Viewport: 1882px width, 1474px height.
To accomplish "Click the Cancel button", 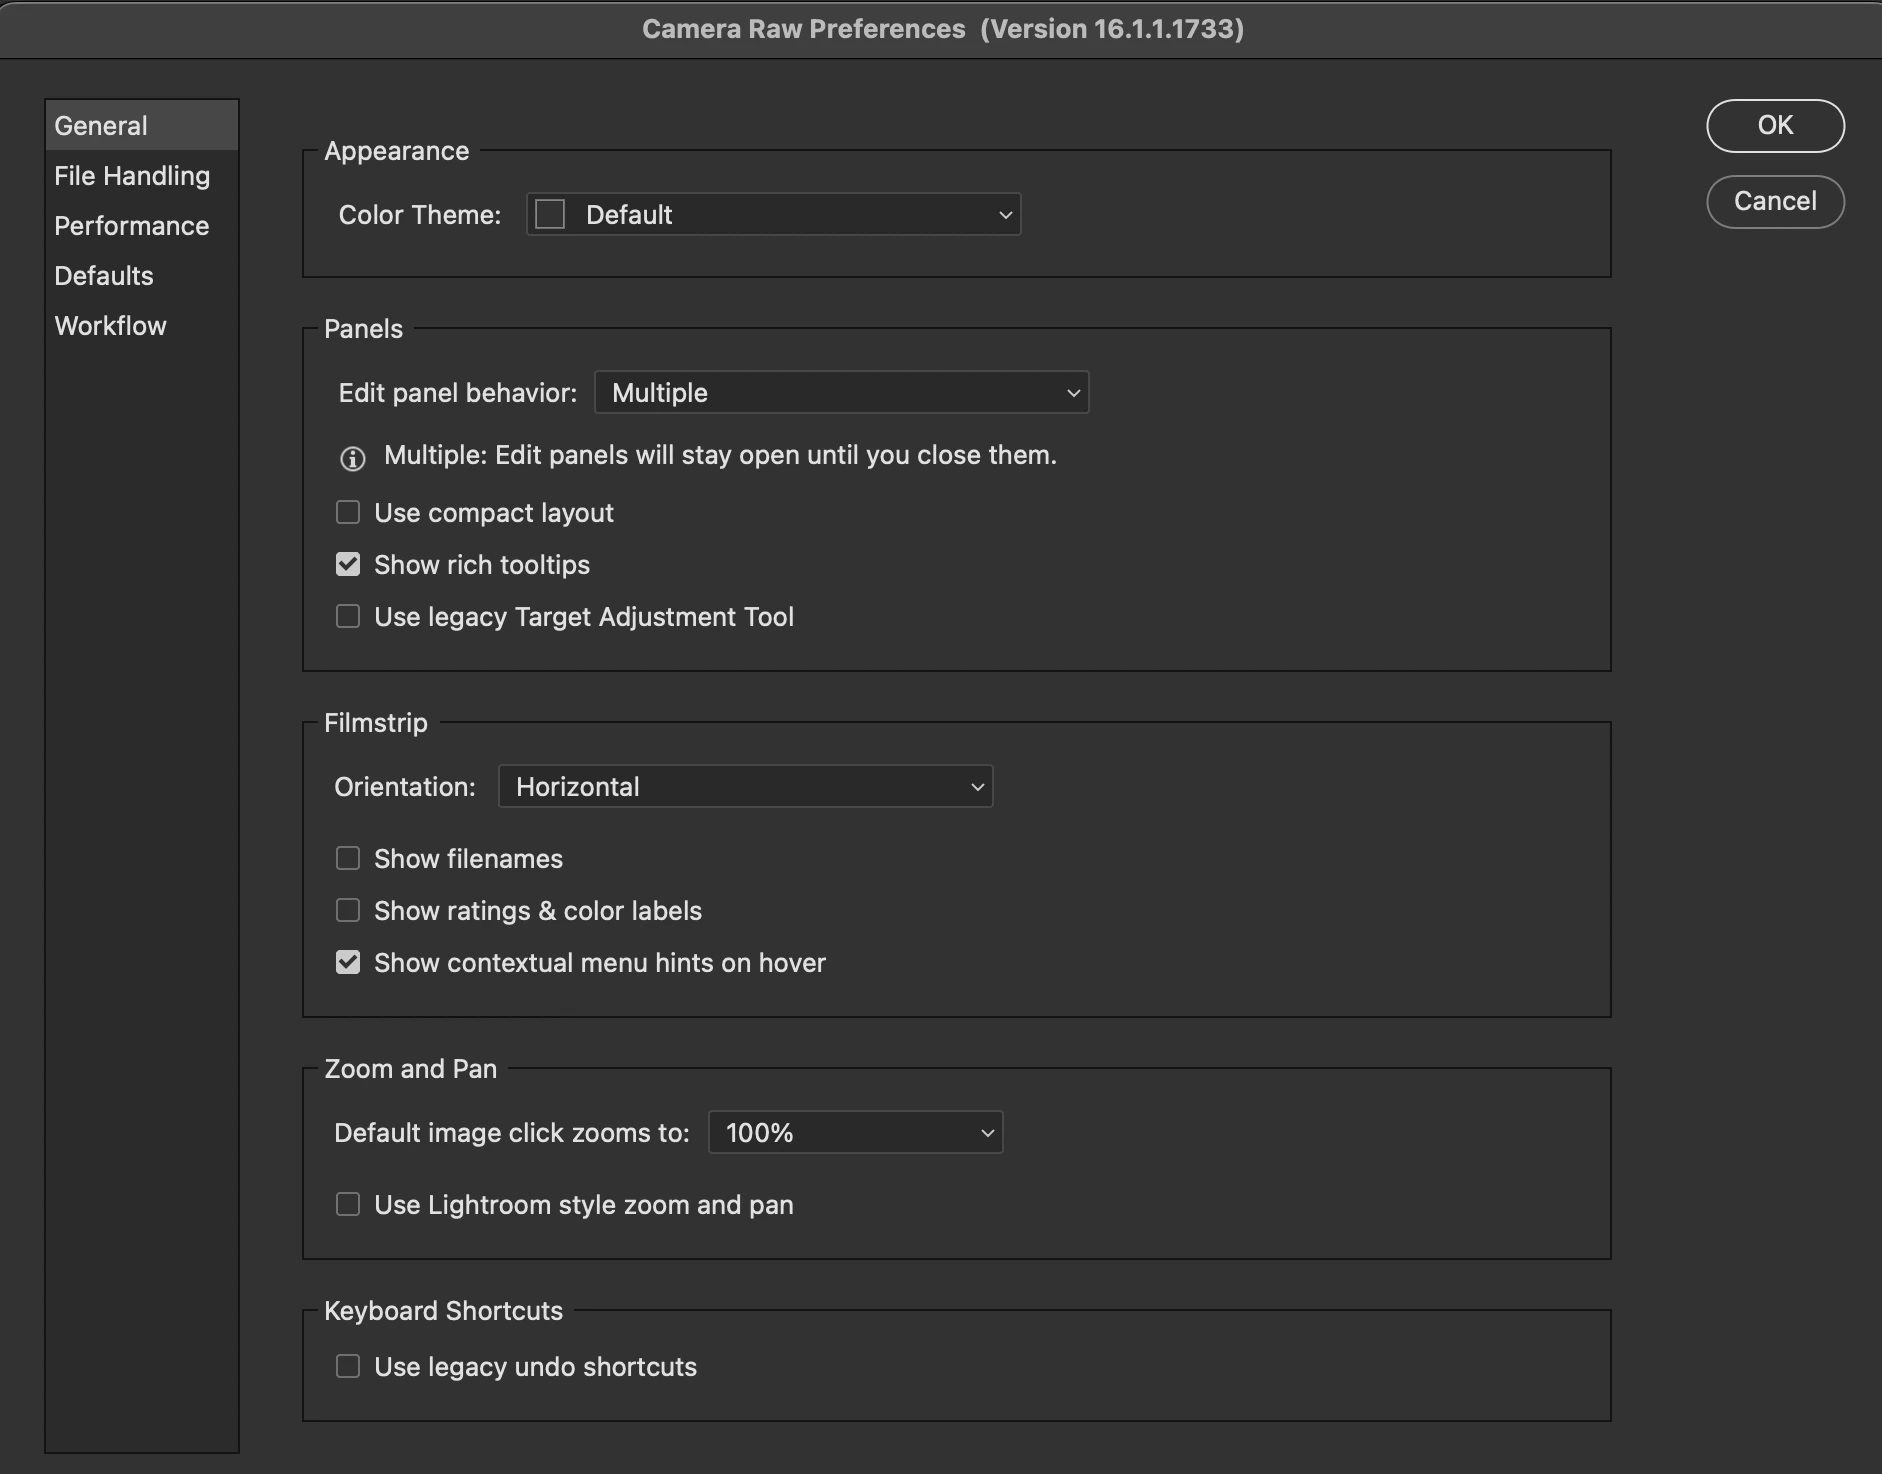I will (x=1775, y=201).
